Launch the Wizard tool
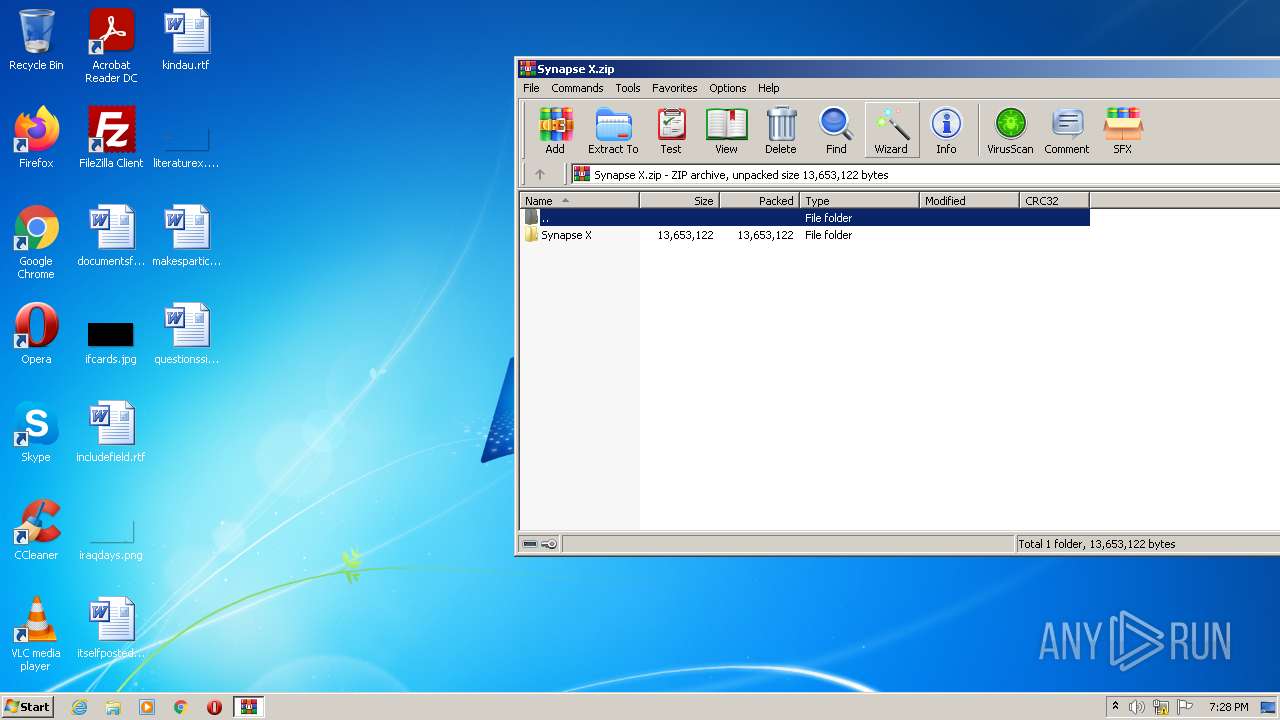Screen dimensions: 1280x720 click(x=891, y=131)
